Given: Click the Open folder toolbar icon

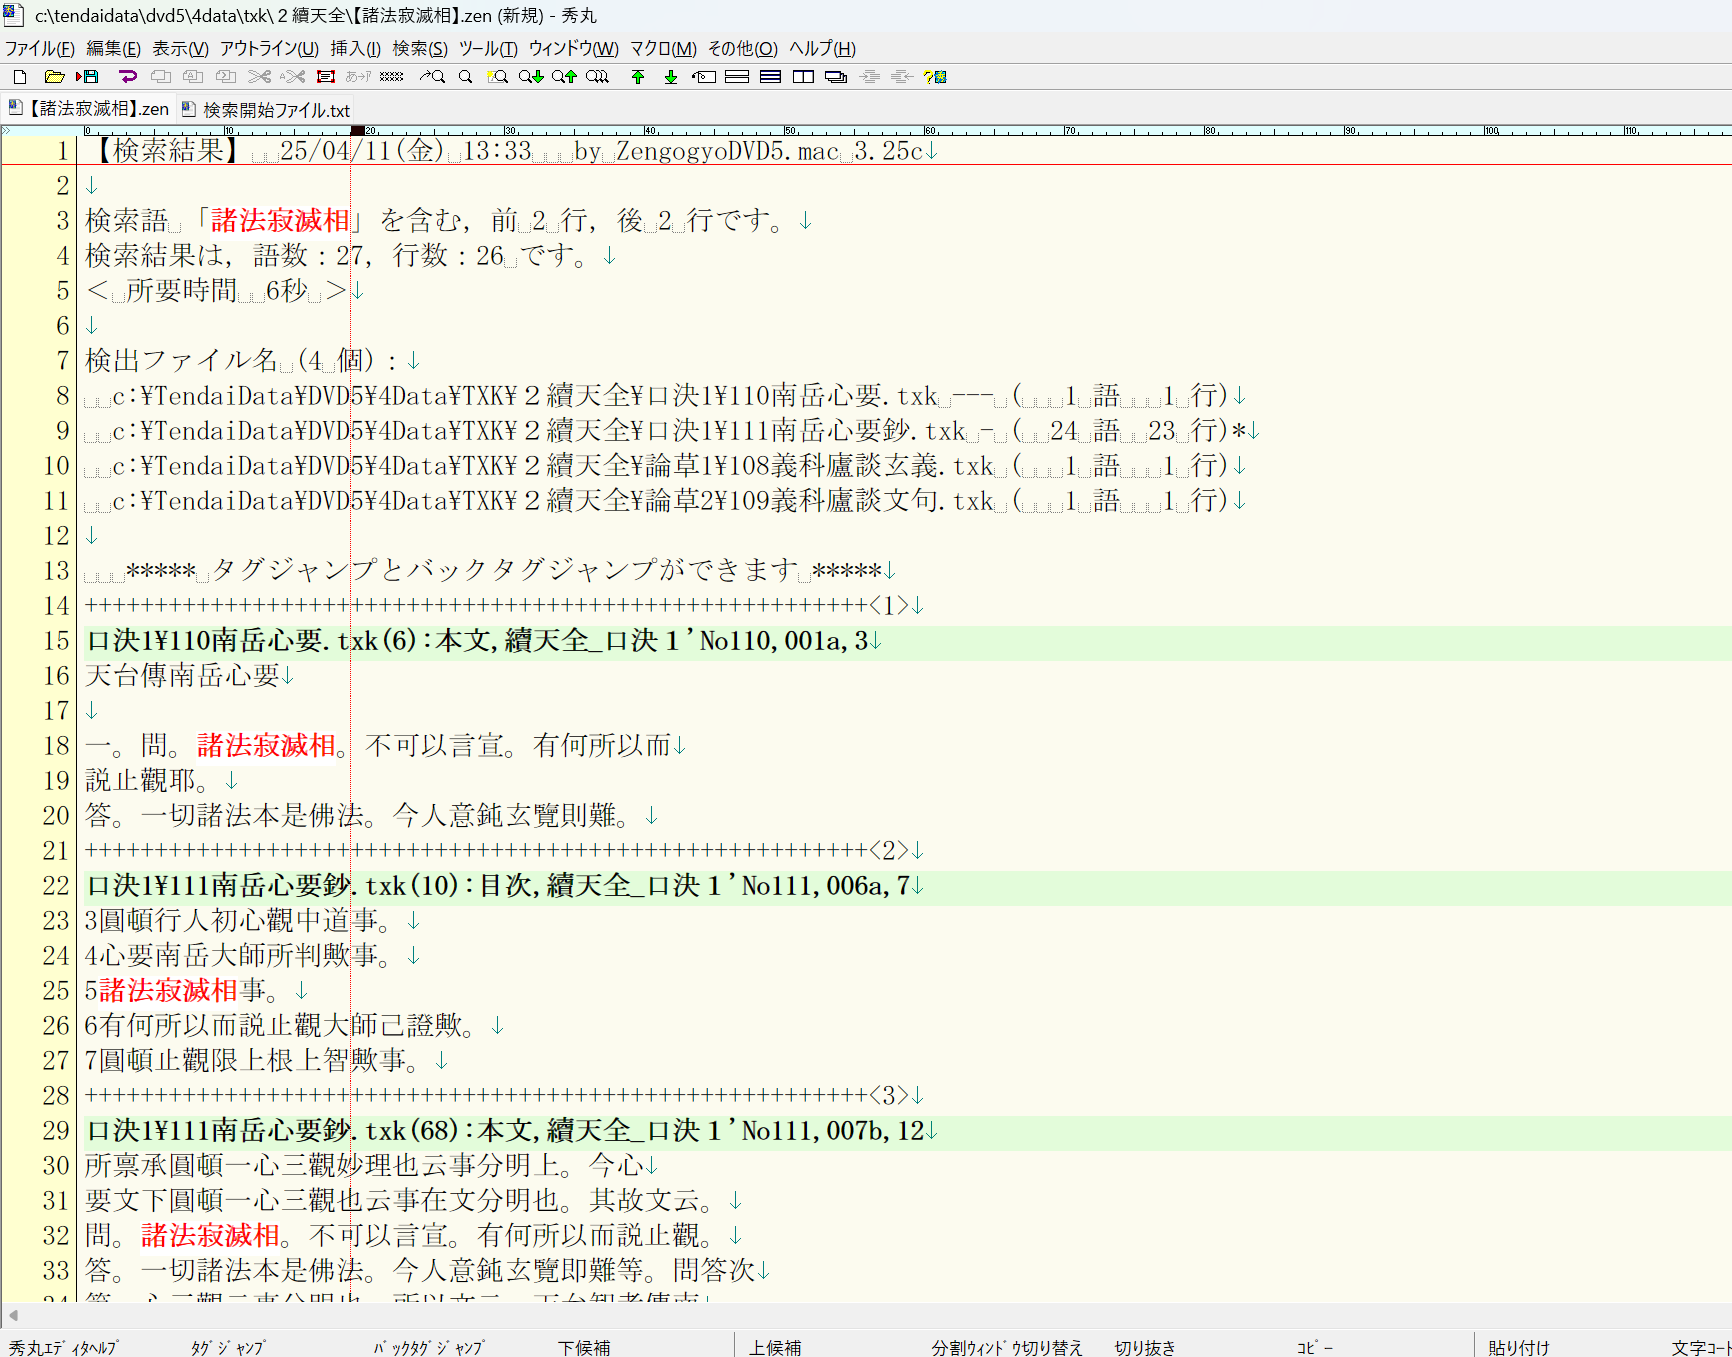Looking at the screenshot, I should (x=54, y=77).
